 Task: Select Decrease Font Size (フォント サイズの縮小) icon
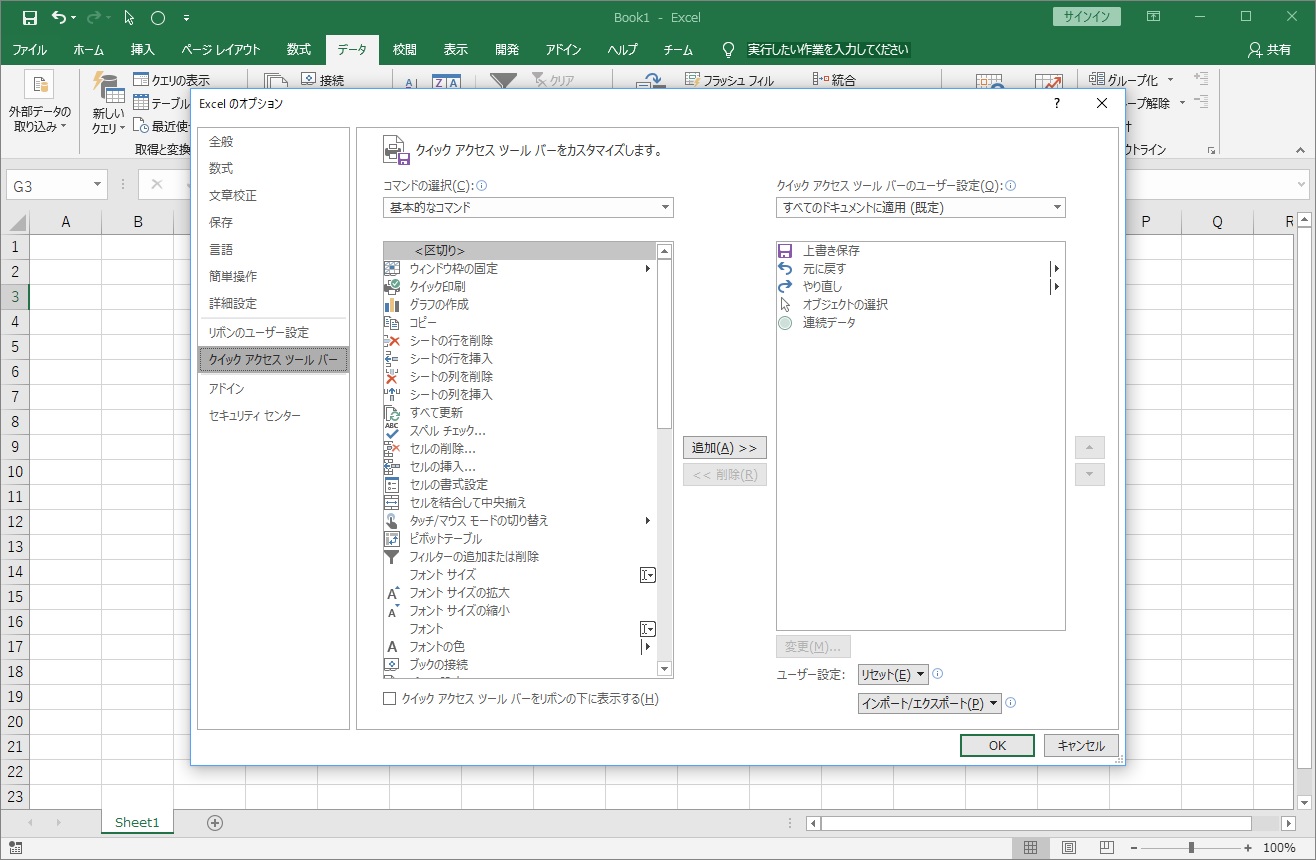(x=392, y=610)
